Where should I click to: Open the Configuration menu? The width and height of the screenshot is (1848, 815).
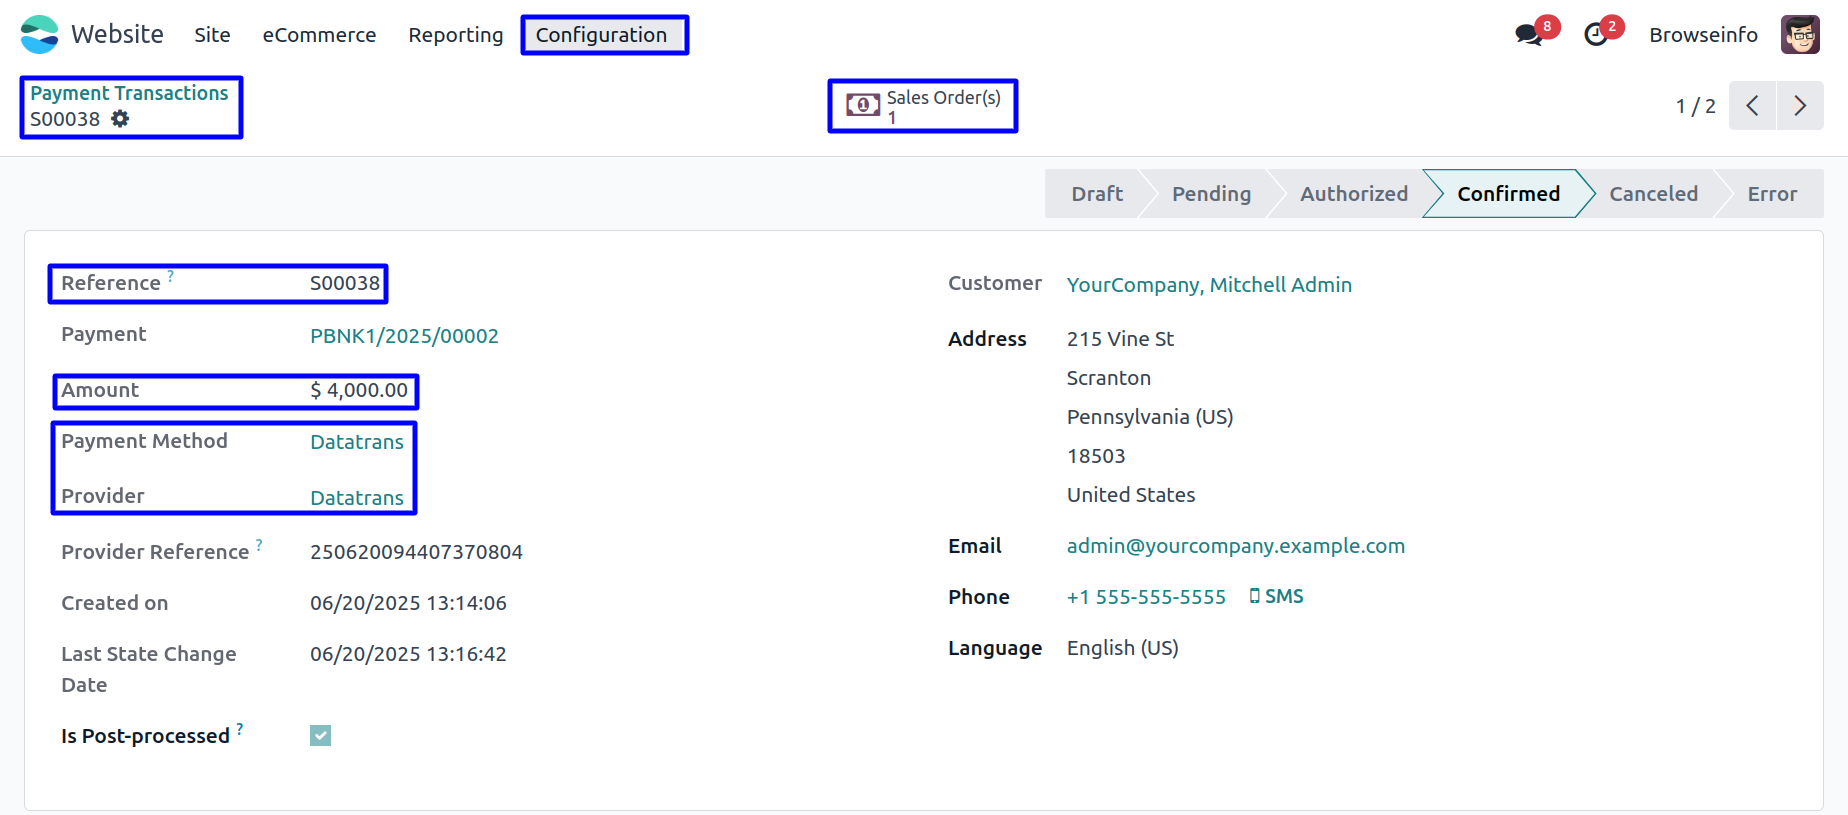[x=601, y=35]
